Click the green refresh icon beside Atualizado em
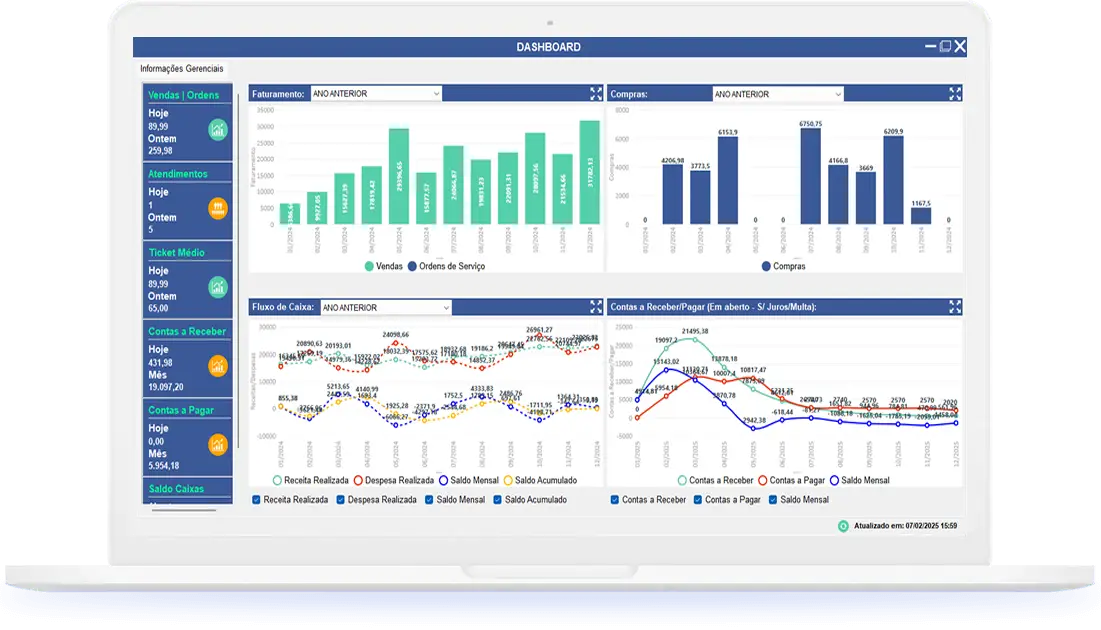Viewport: 1101px width, 630px height. pos(843,525)
